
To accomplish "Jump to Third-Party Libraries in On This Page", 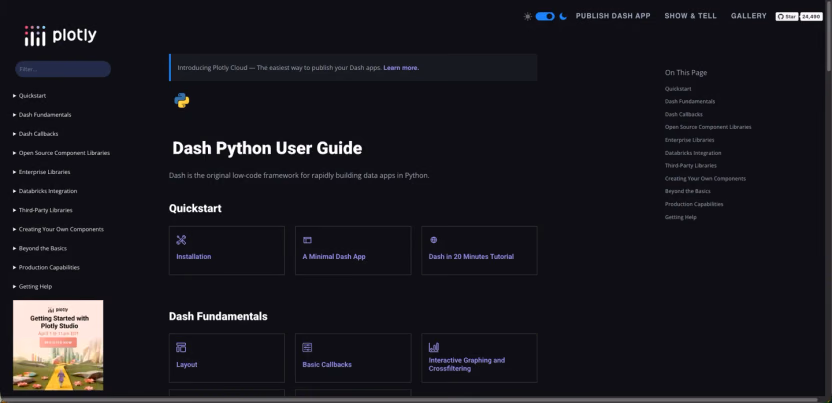I will click(690, 166).
